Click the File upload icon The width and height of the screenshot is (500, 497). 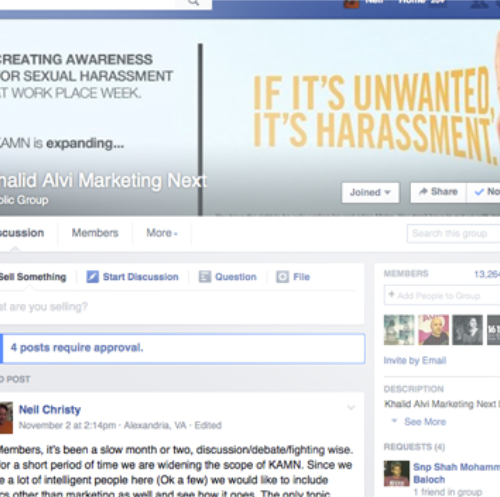point(282,277)
